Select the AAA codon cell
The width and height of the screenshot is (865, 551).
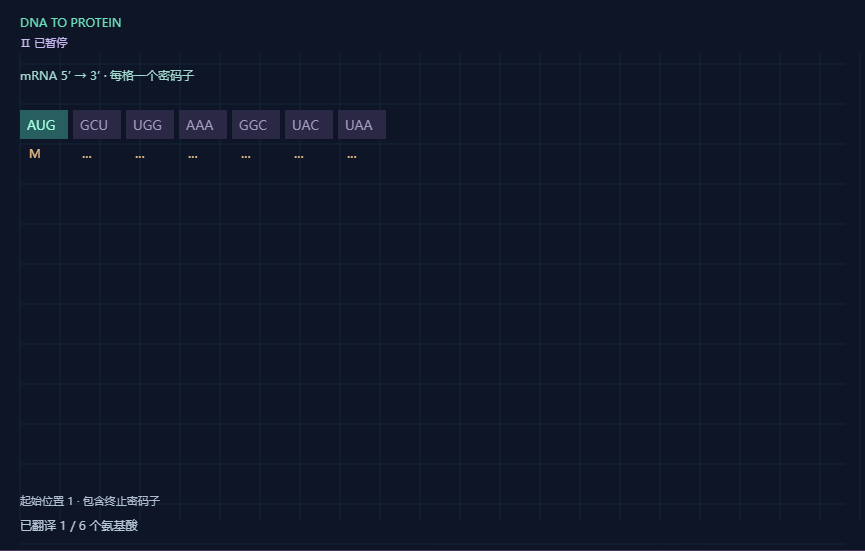[x=202, y=125]
